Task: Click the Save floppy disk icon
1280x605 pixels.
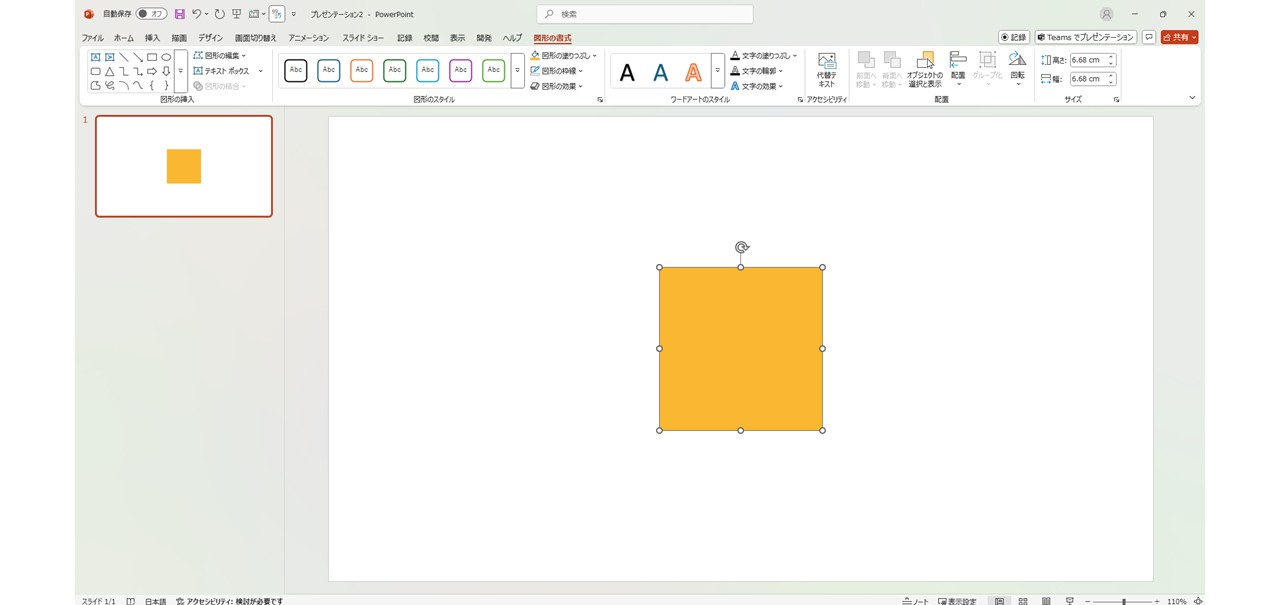Action: 180,14
